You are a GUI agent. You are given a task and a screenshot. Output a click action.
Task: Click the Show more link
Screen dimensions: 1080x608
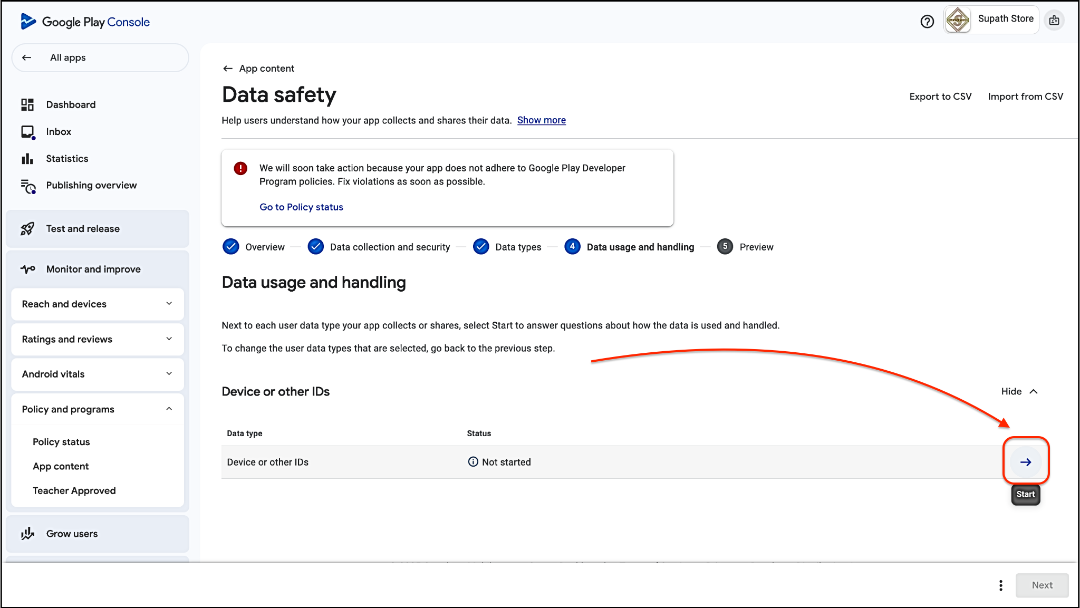coord(541,120)
